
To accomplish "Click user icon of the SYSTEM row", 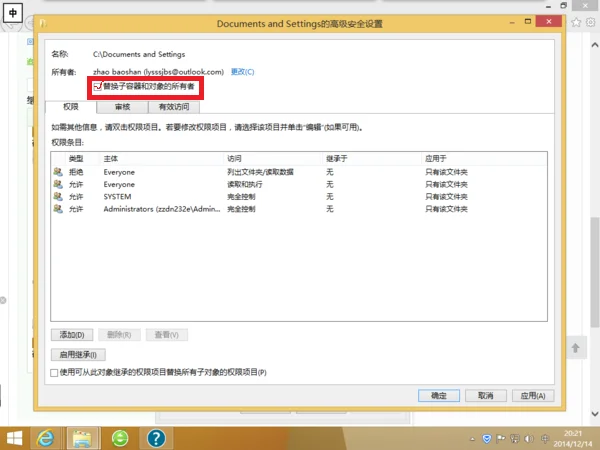I will click(58, 196).
